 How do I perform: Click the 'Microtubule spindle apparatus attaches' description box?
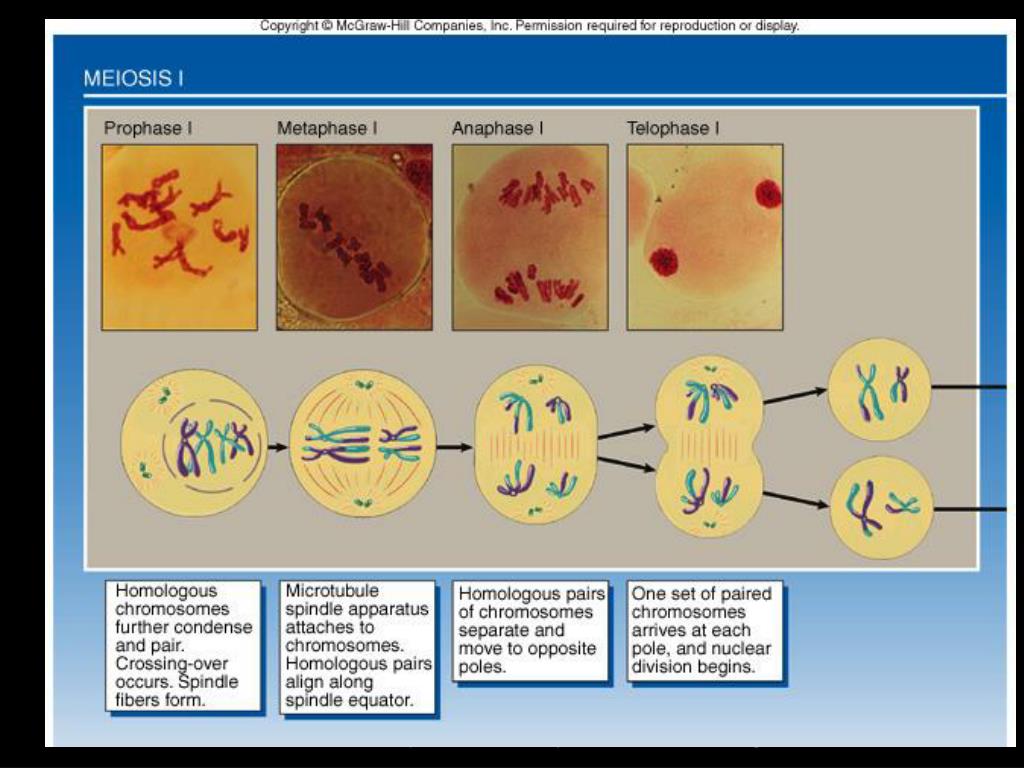(x=357, y=647)
